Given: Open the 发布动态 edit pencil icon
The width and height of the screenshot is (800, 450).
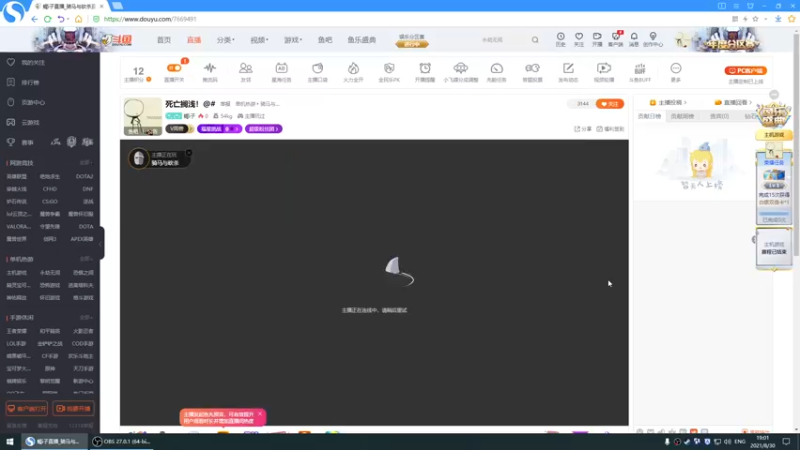Looking at the screenshot, I should [568, 72].
